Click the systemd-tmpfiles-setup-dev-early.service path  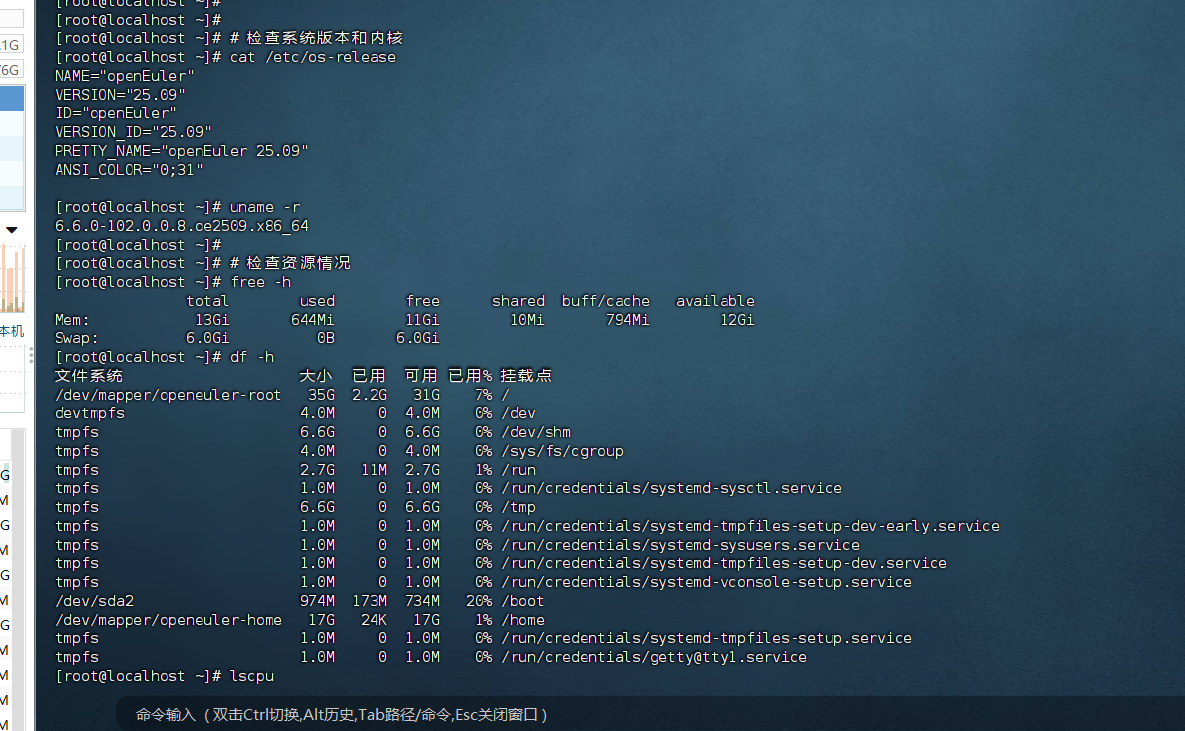tap(750, 526)
